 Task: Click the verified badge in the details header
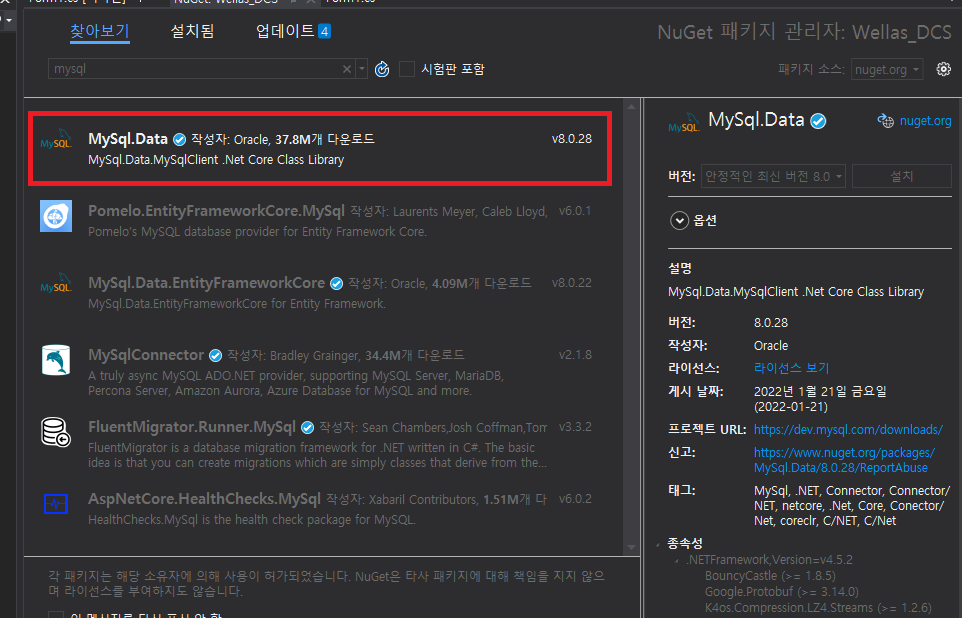click(x=818, y=121)
